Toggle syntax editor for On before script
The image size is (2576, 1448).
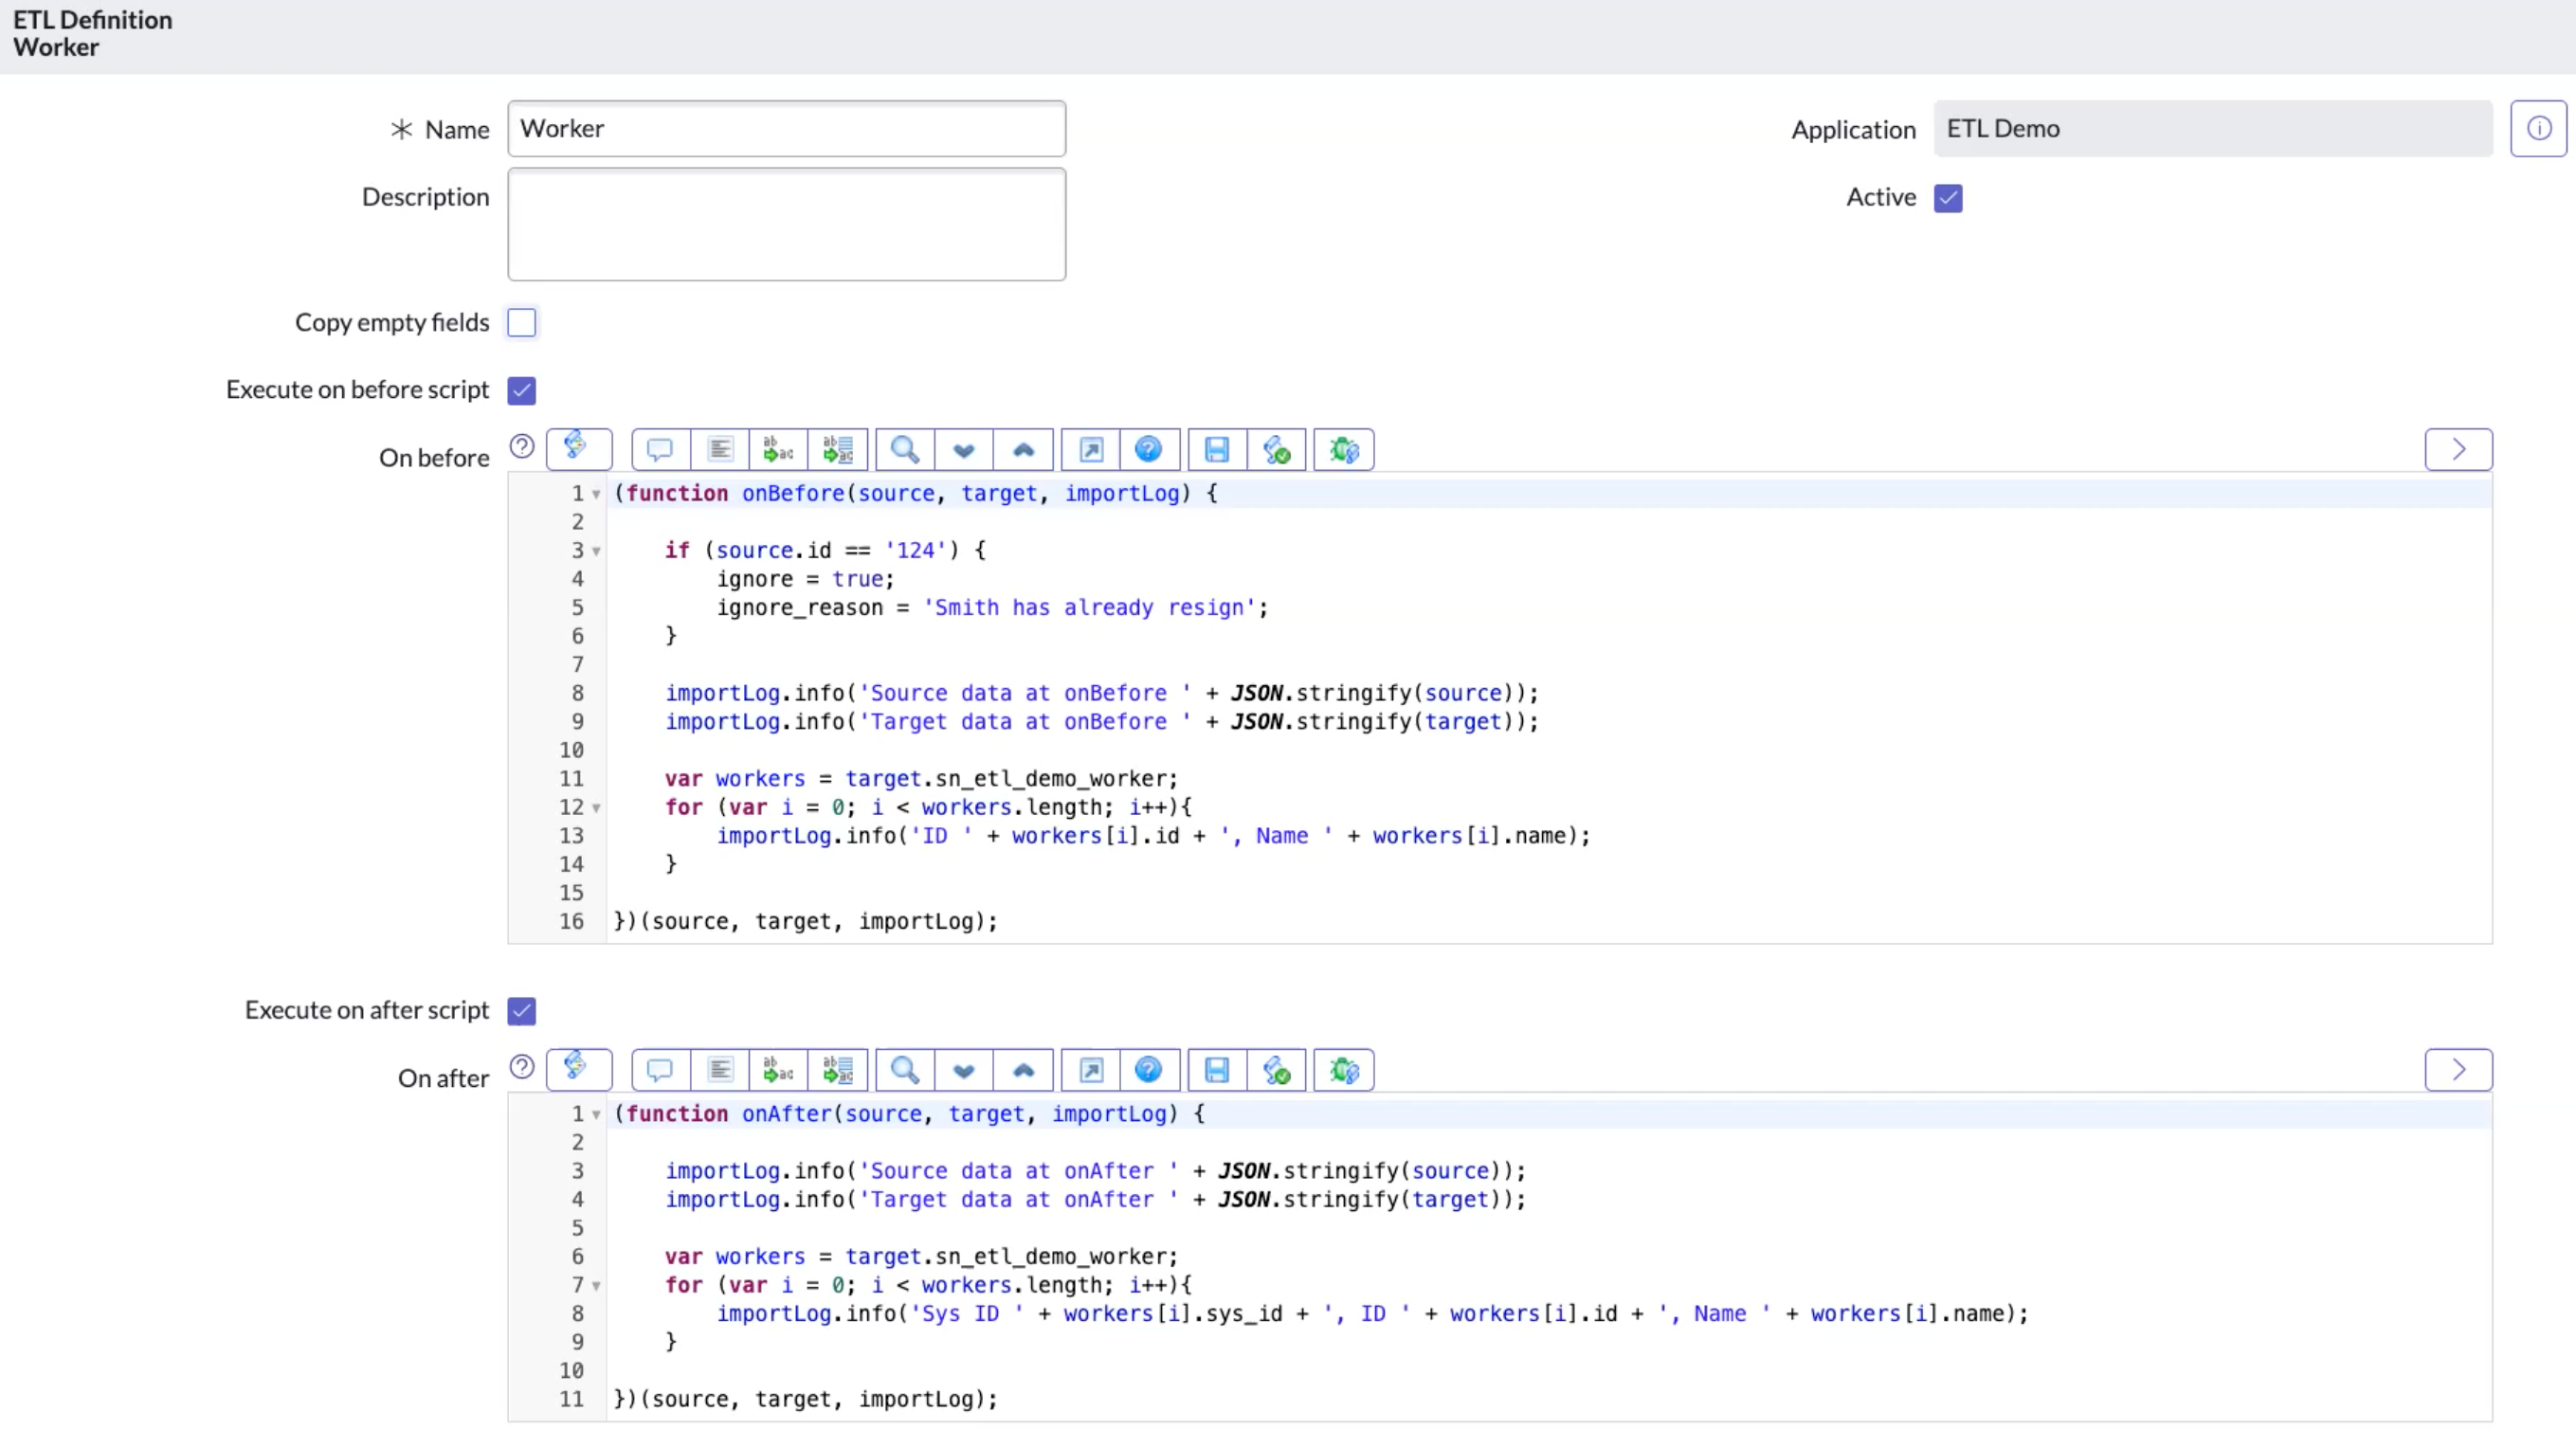[x=578, y=449]
